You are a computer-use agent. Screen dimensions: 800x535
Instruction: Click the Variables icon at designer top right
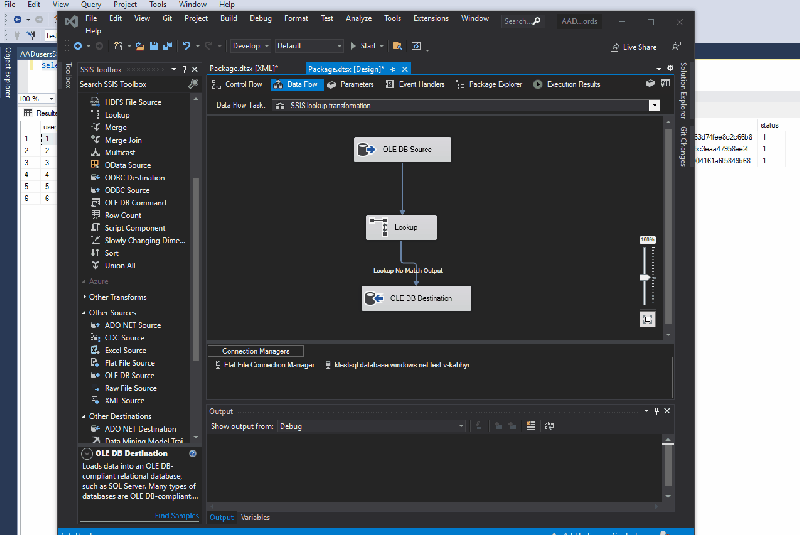coord(650,83)
